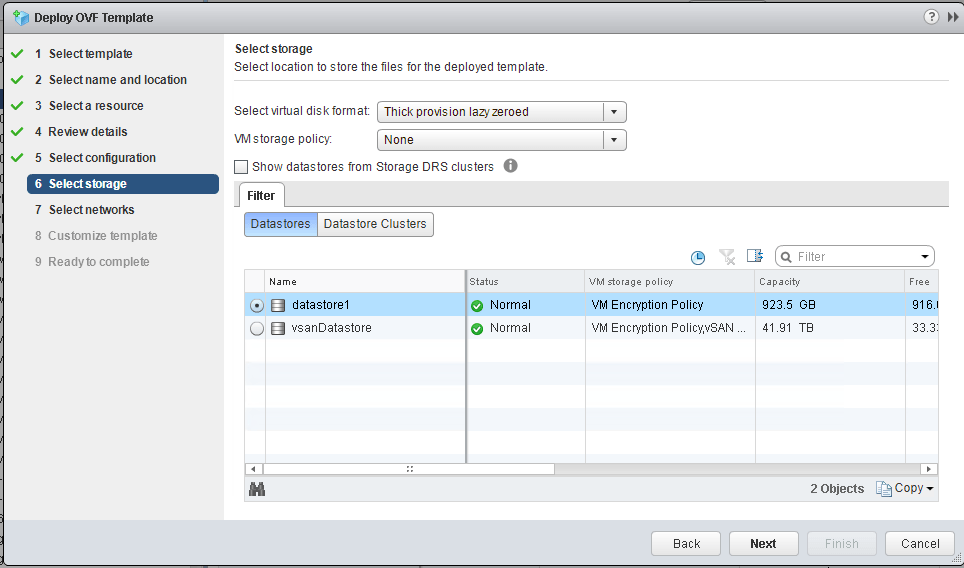Click the Next button
Image resolution: width=964 pixels, height=568 pixels.
(x=763, y=543)
